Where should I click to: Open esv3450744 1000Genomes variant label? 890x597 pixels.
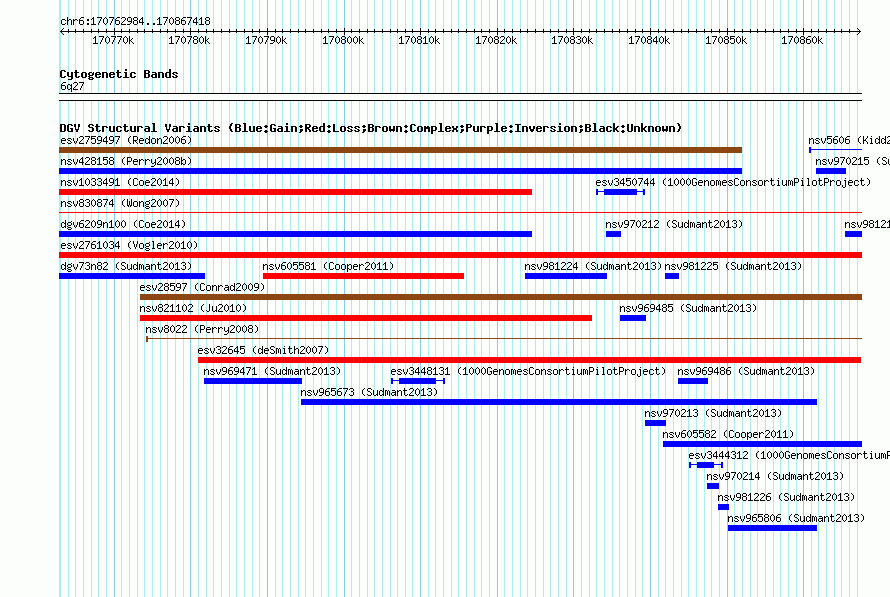point(733,182)
